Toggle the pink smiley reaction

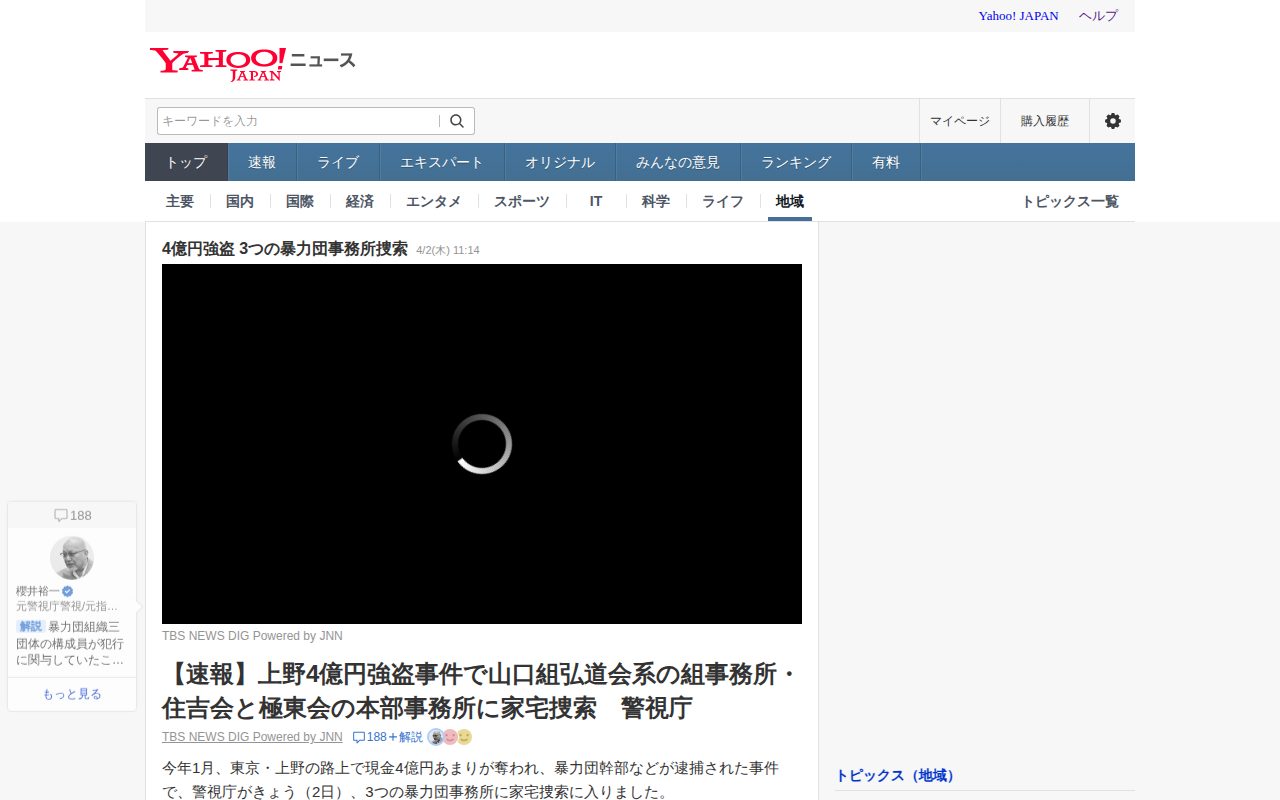click(x=450, y=737)
